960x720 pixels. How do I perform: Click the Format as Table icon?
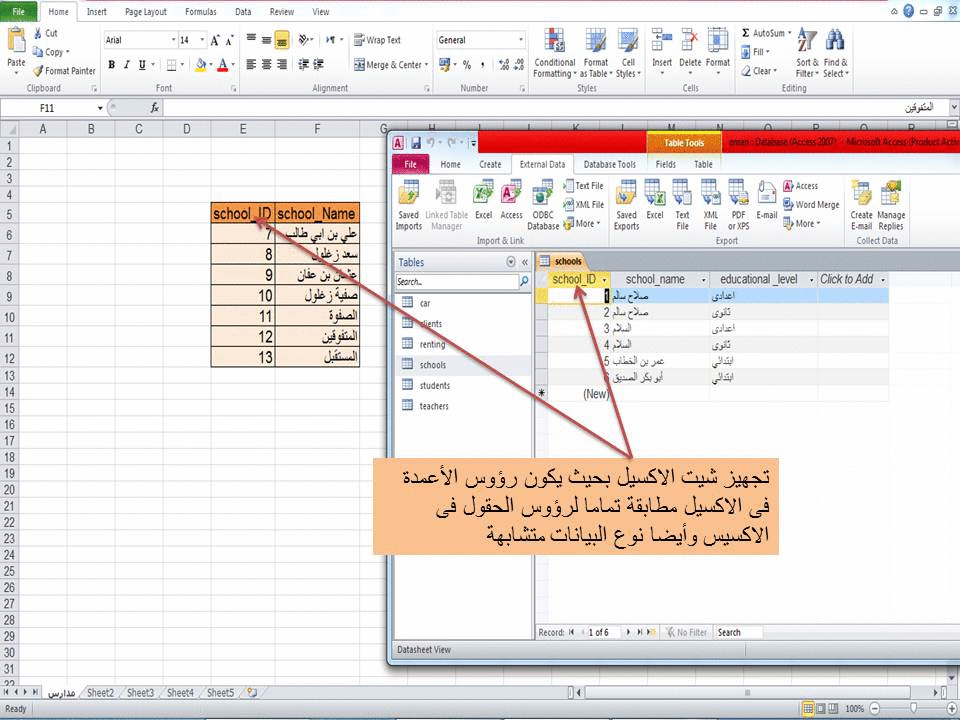595,42
